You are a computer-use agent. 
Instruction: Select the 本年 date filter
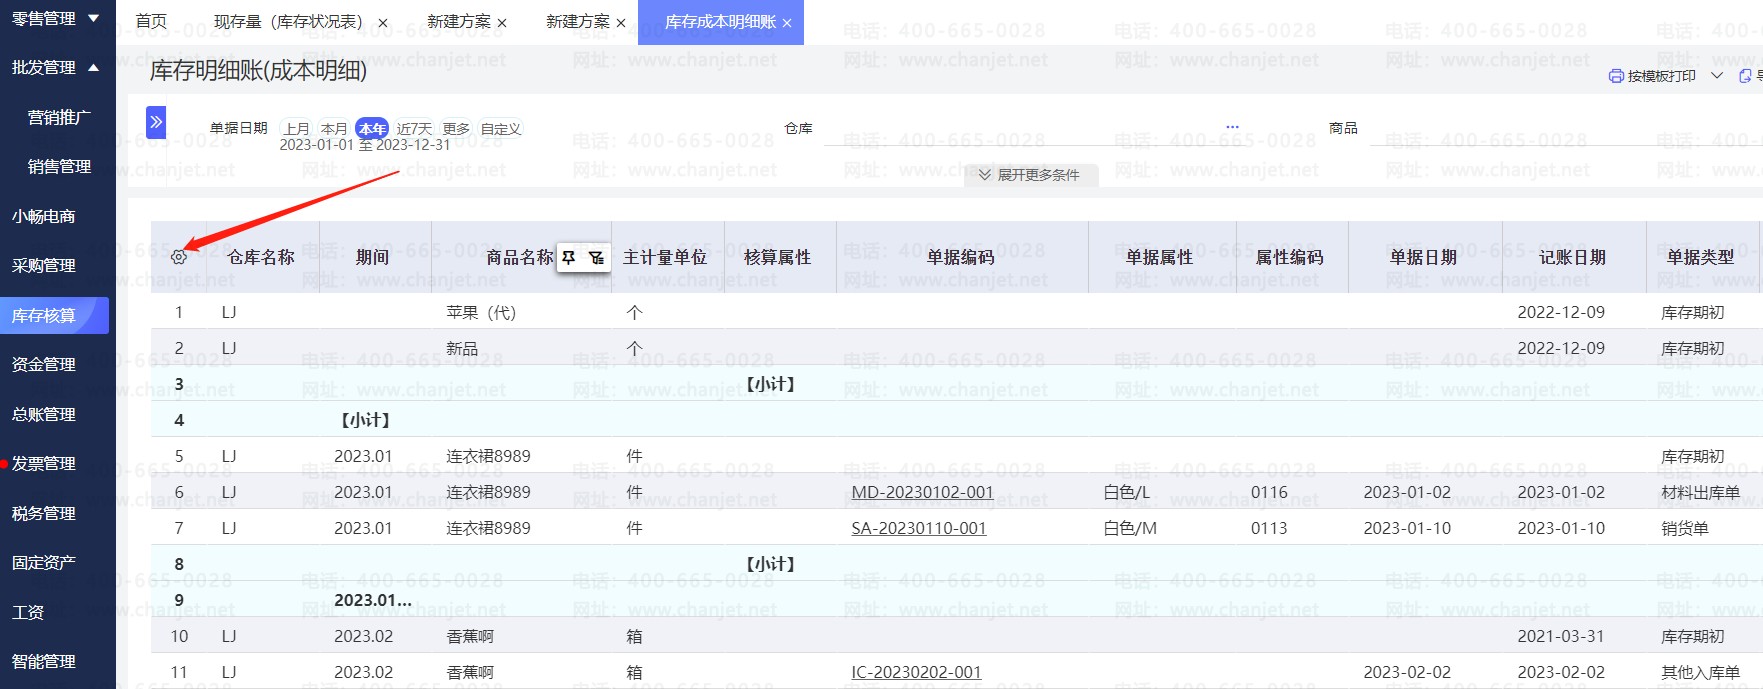(x=372, y=128)
